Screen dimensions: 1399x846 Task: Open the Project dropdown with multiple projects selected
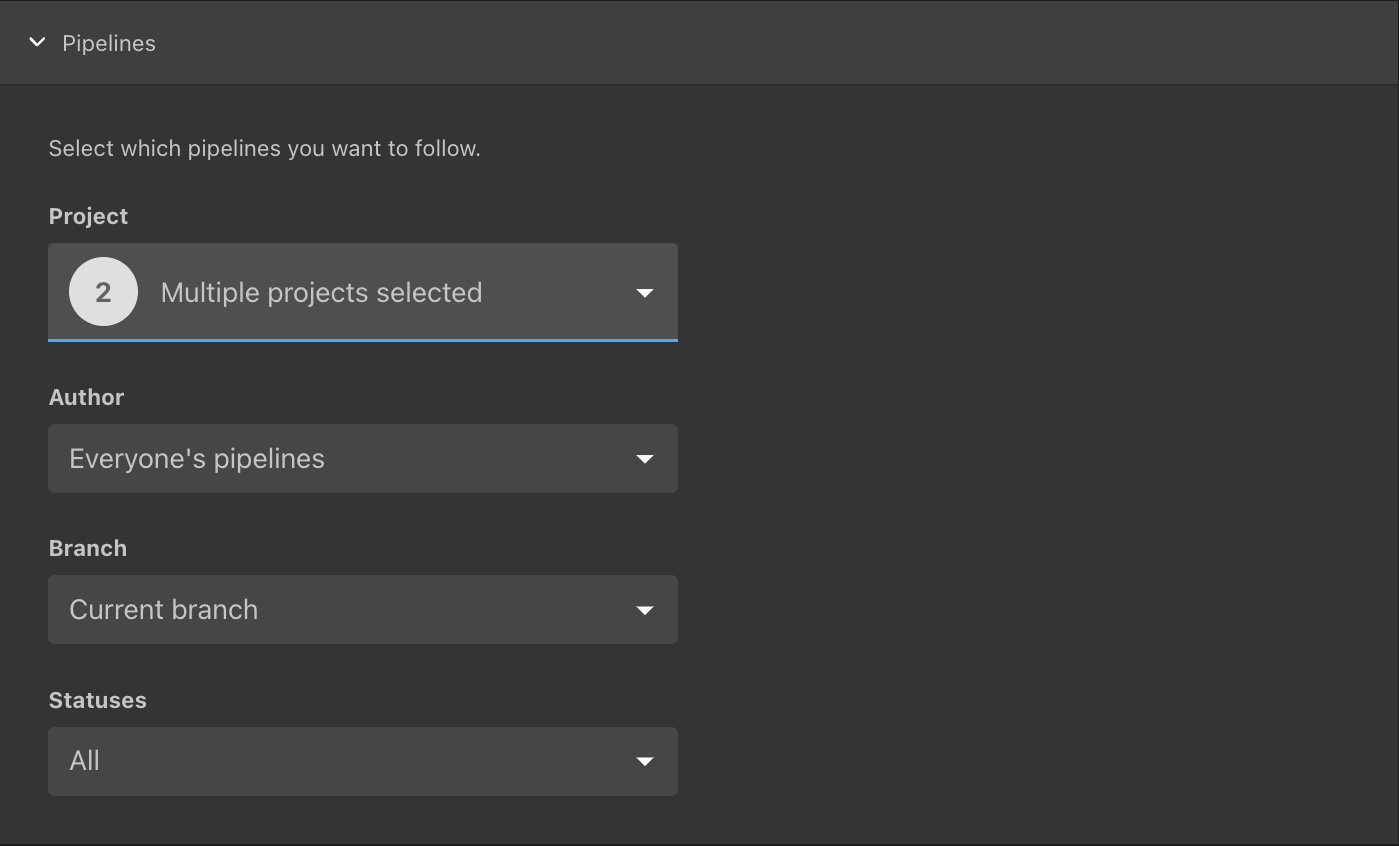point(363,292)
